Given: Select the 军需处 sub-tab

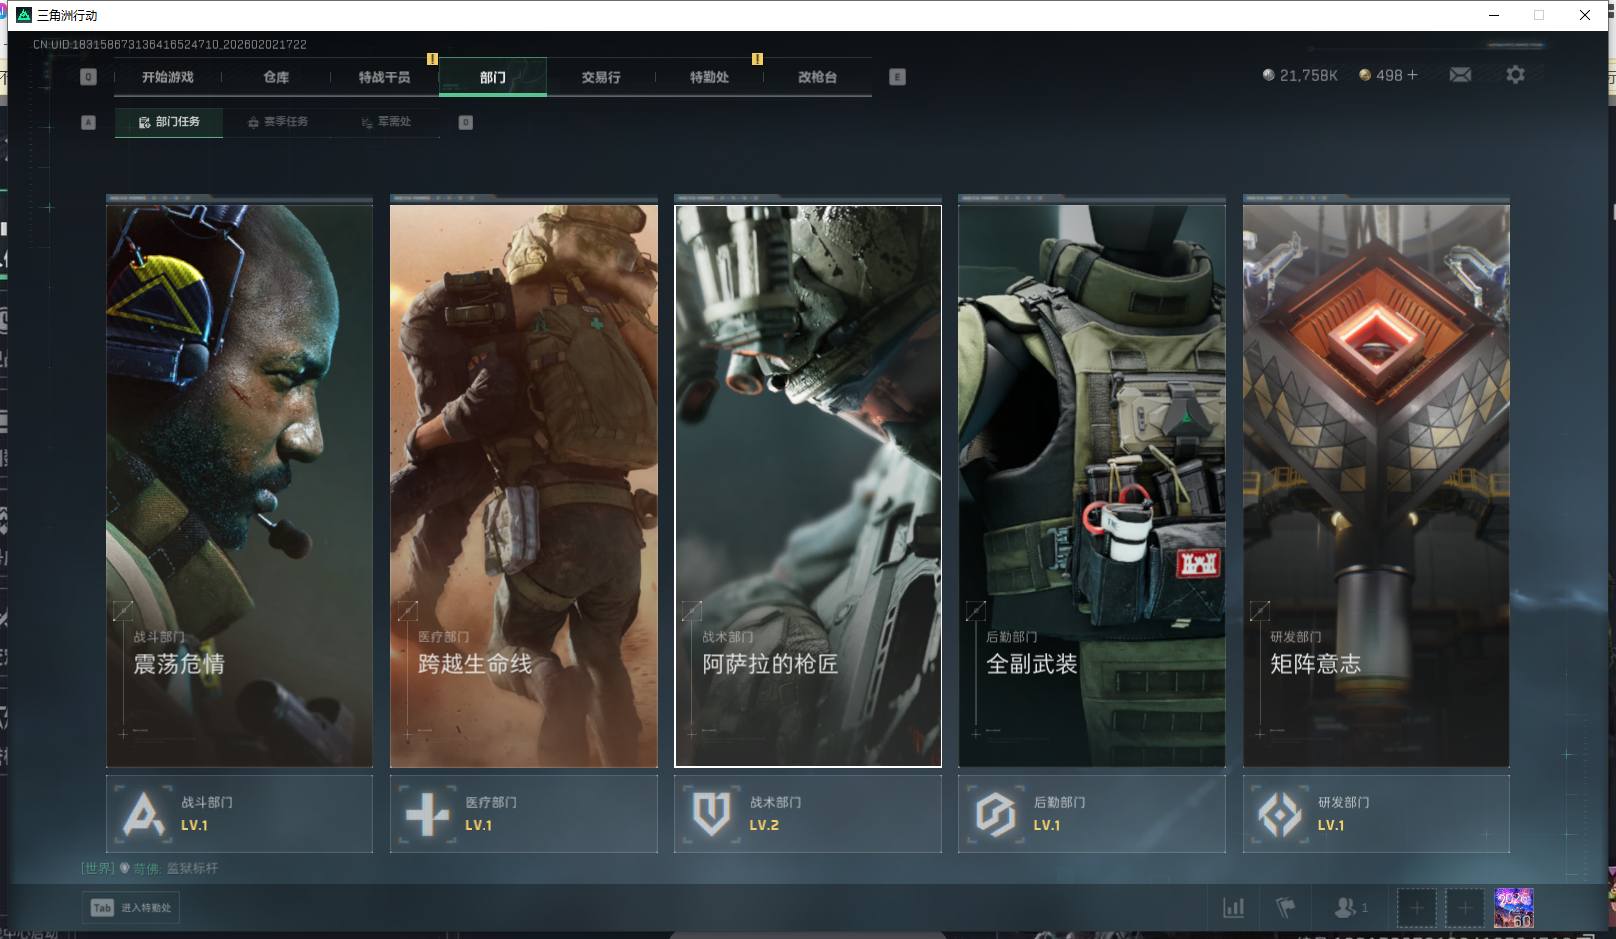Looking at the screenshot, I should [x=387, y=122].
